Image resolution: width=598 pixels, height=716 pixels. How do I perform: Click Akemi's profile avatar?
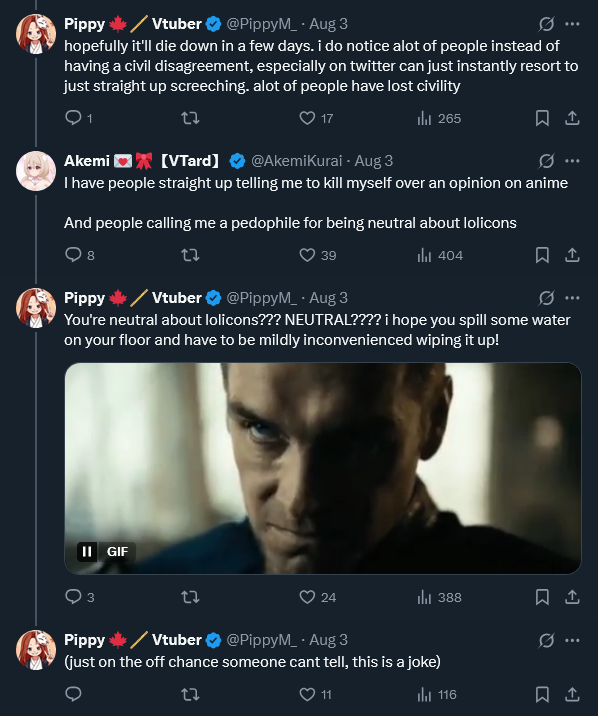click(36, 171)
